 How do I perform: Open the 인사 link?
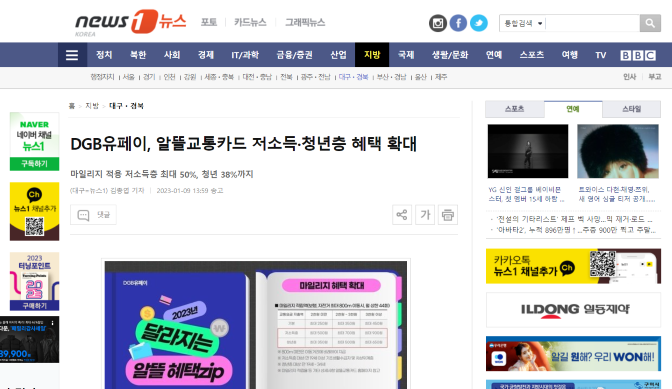[629, 77]
